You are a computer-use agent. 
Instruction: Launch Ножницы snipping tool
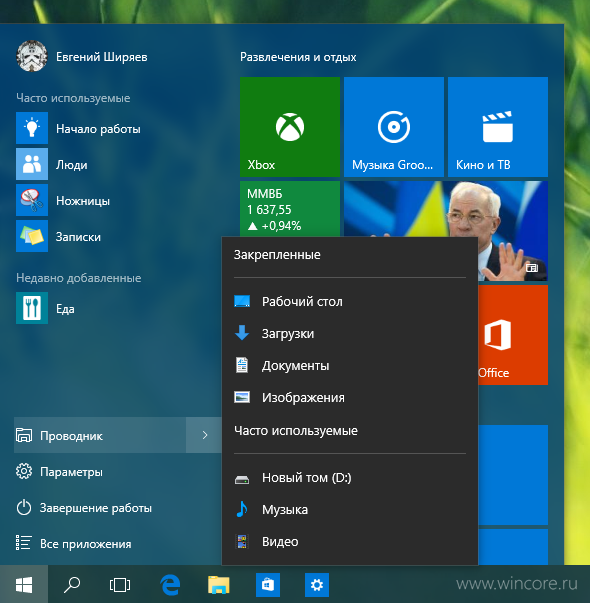click(x=83, y=200)
